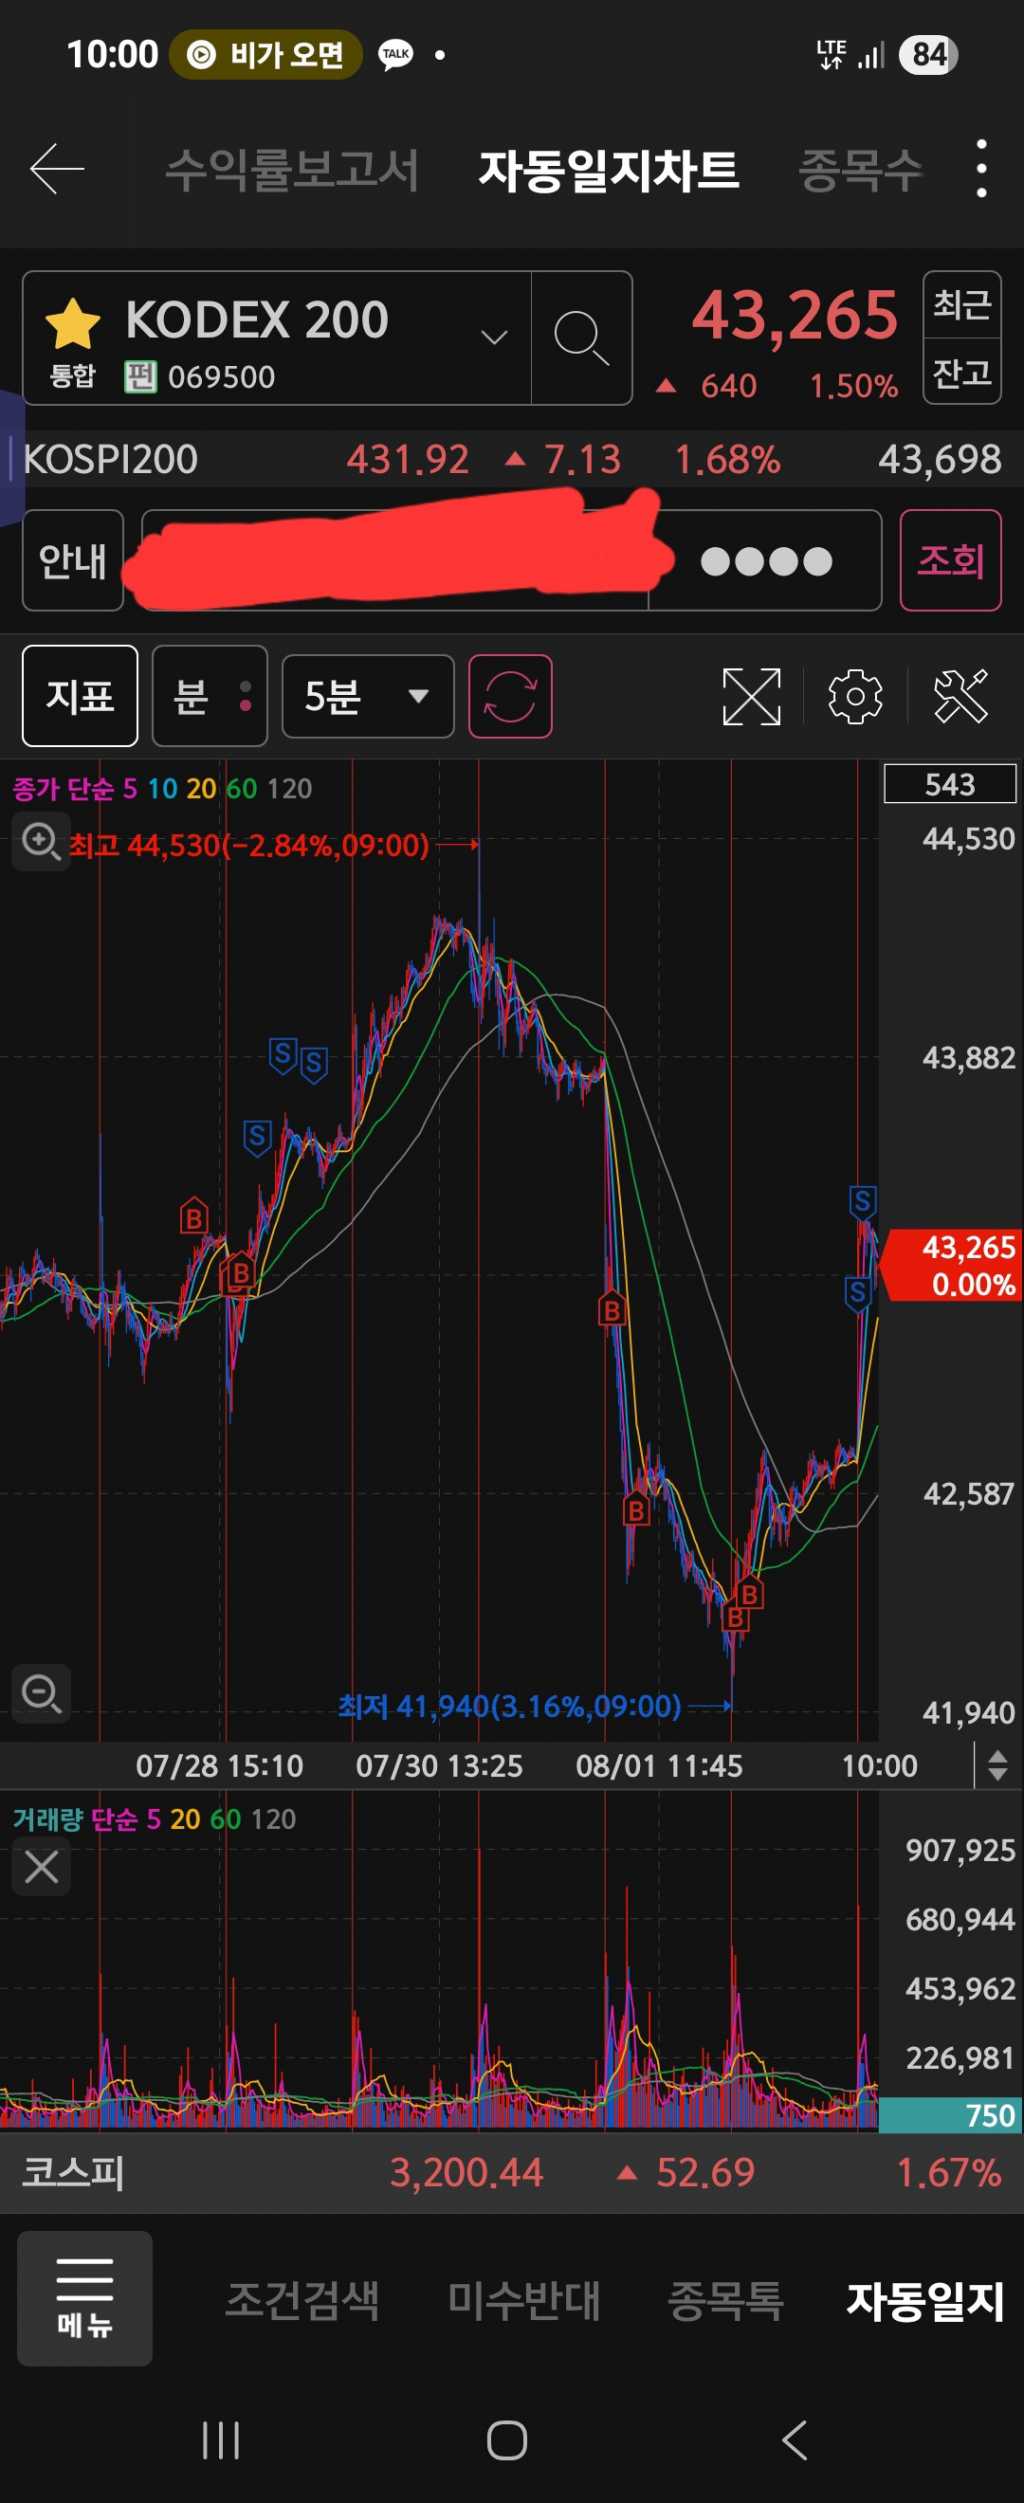The image size is (1024, 2503).
Task: Tap the masked account password field
Action: click(765, 561)
